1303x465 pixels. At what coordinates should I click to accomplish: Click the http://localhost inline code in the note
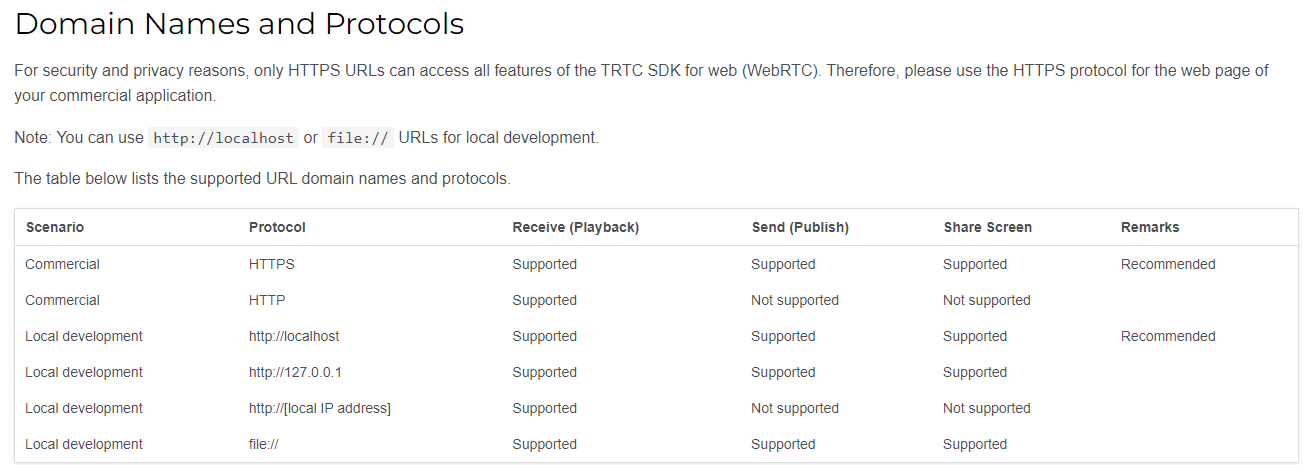223,138
